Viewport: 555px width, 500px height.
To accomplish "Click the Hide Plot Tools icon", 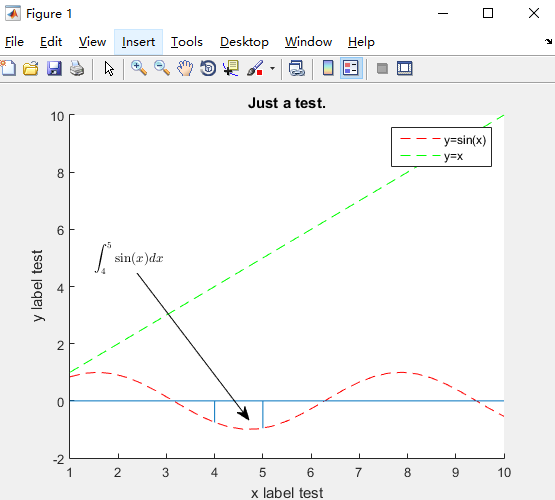I will click(x=382, y=68).
